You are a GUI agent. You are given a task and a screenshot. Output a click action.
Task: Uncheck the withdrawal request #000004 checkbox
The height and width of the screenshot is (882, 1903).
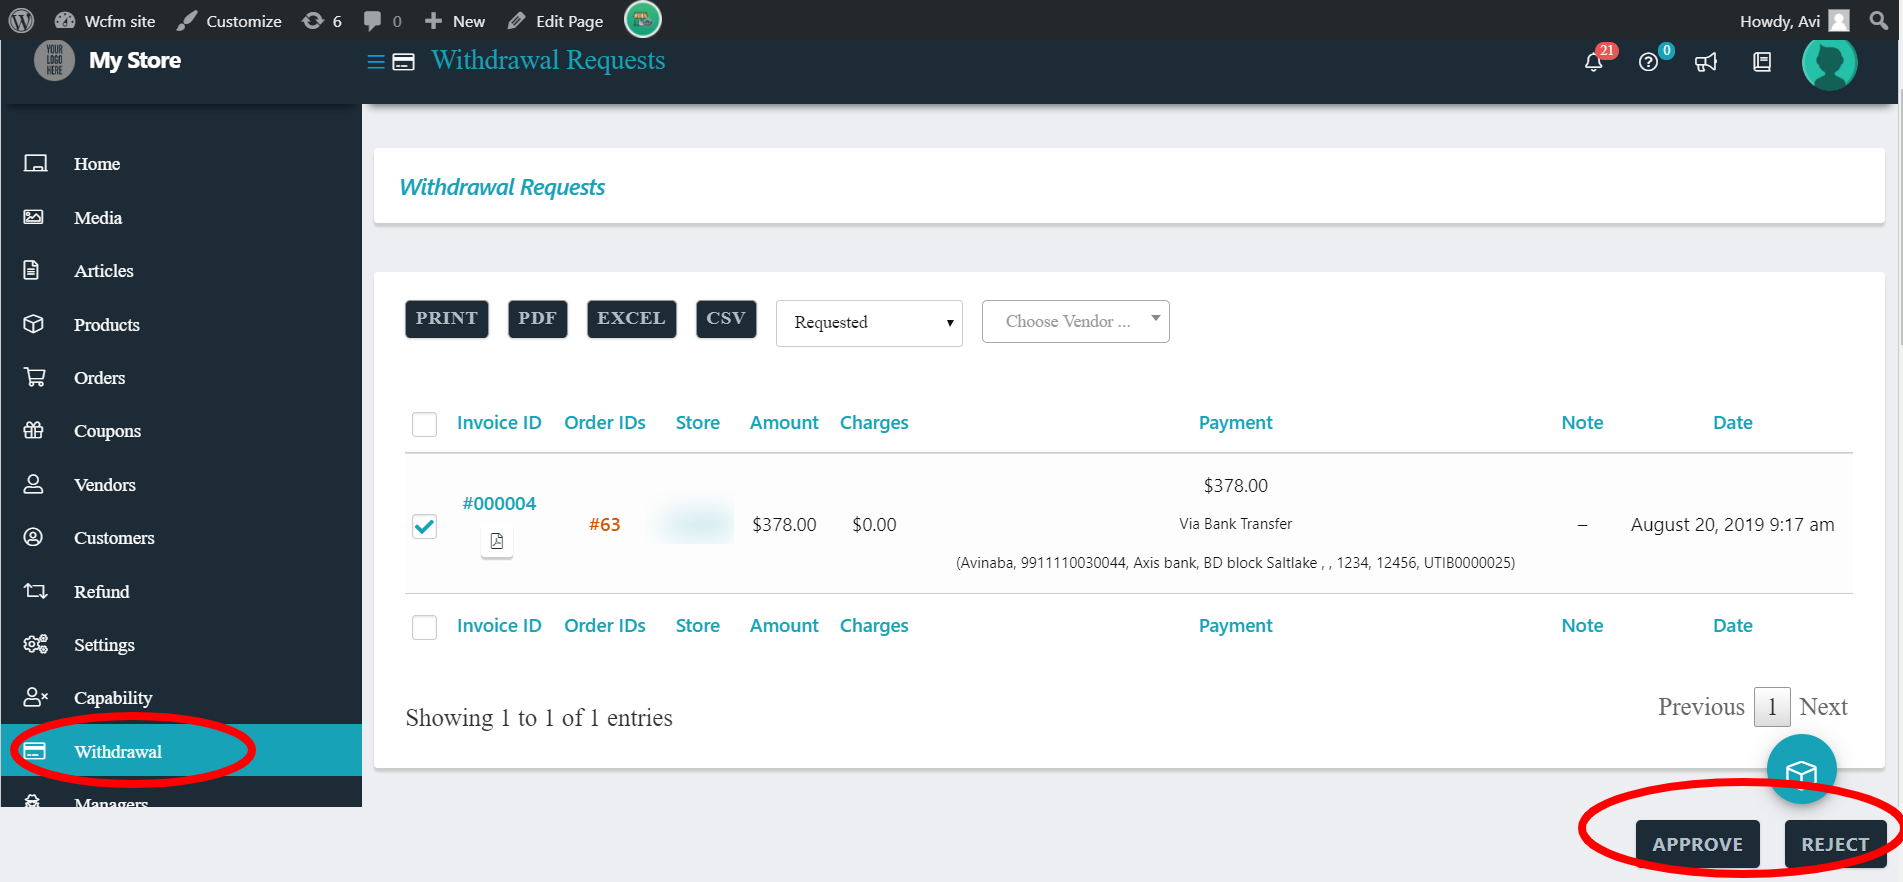424,526
